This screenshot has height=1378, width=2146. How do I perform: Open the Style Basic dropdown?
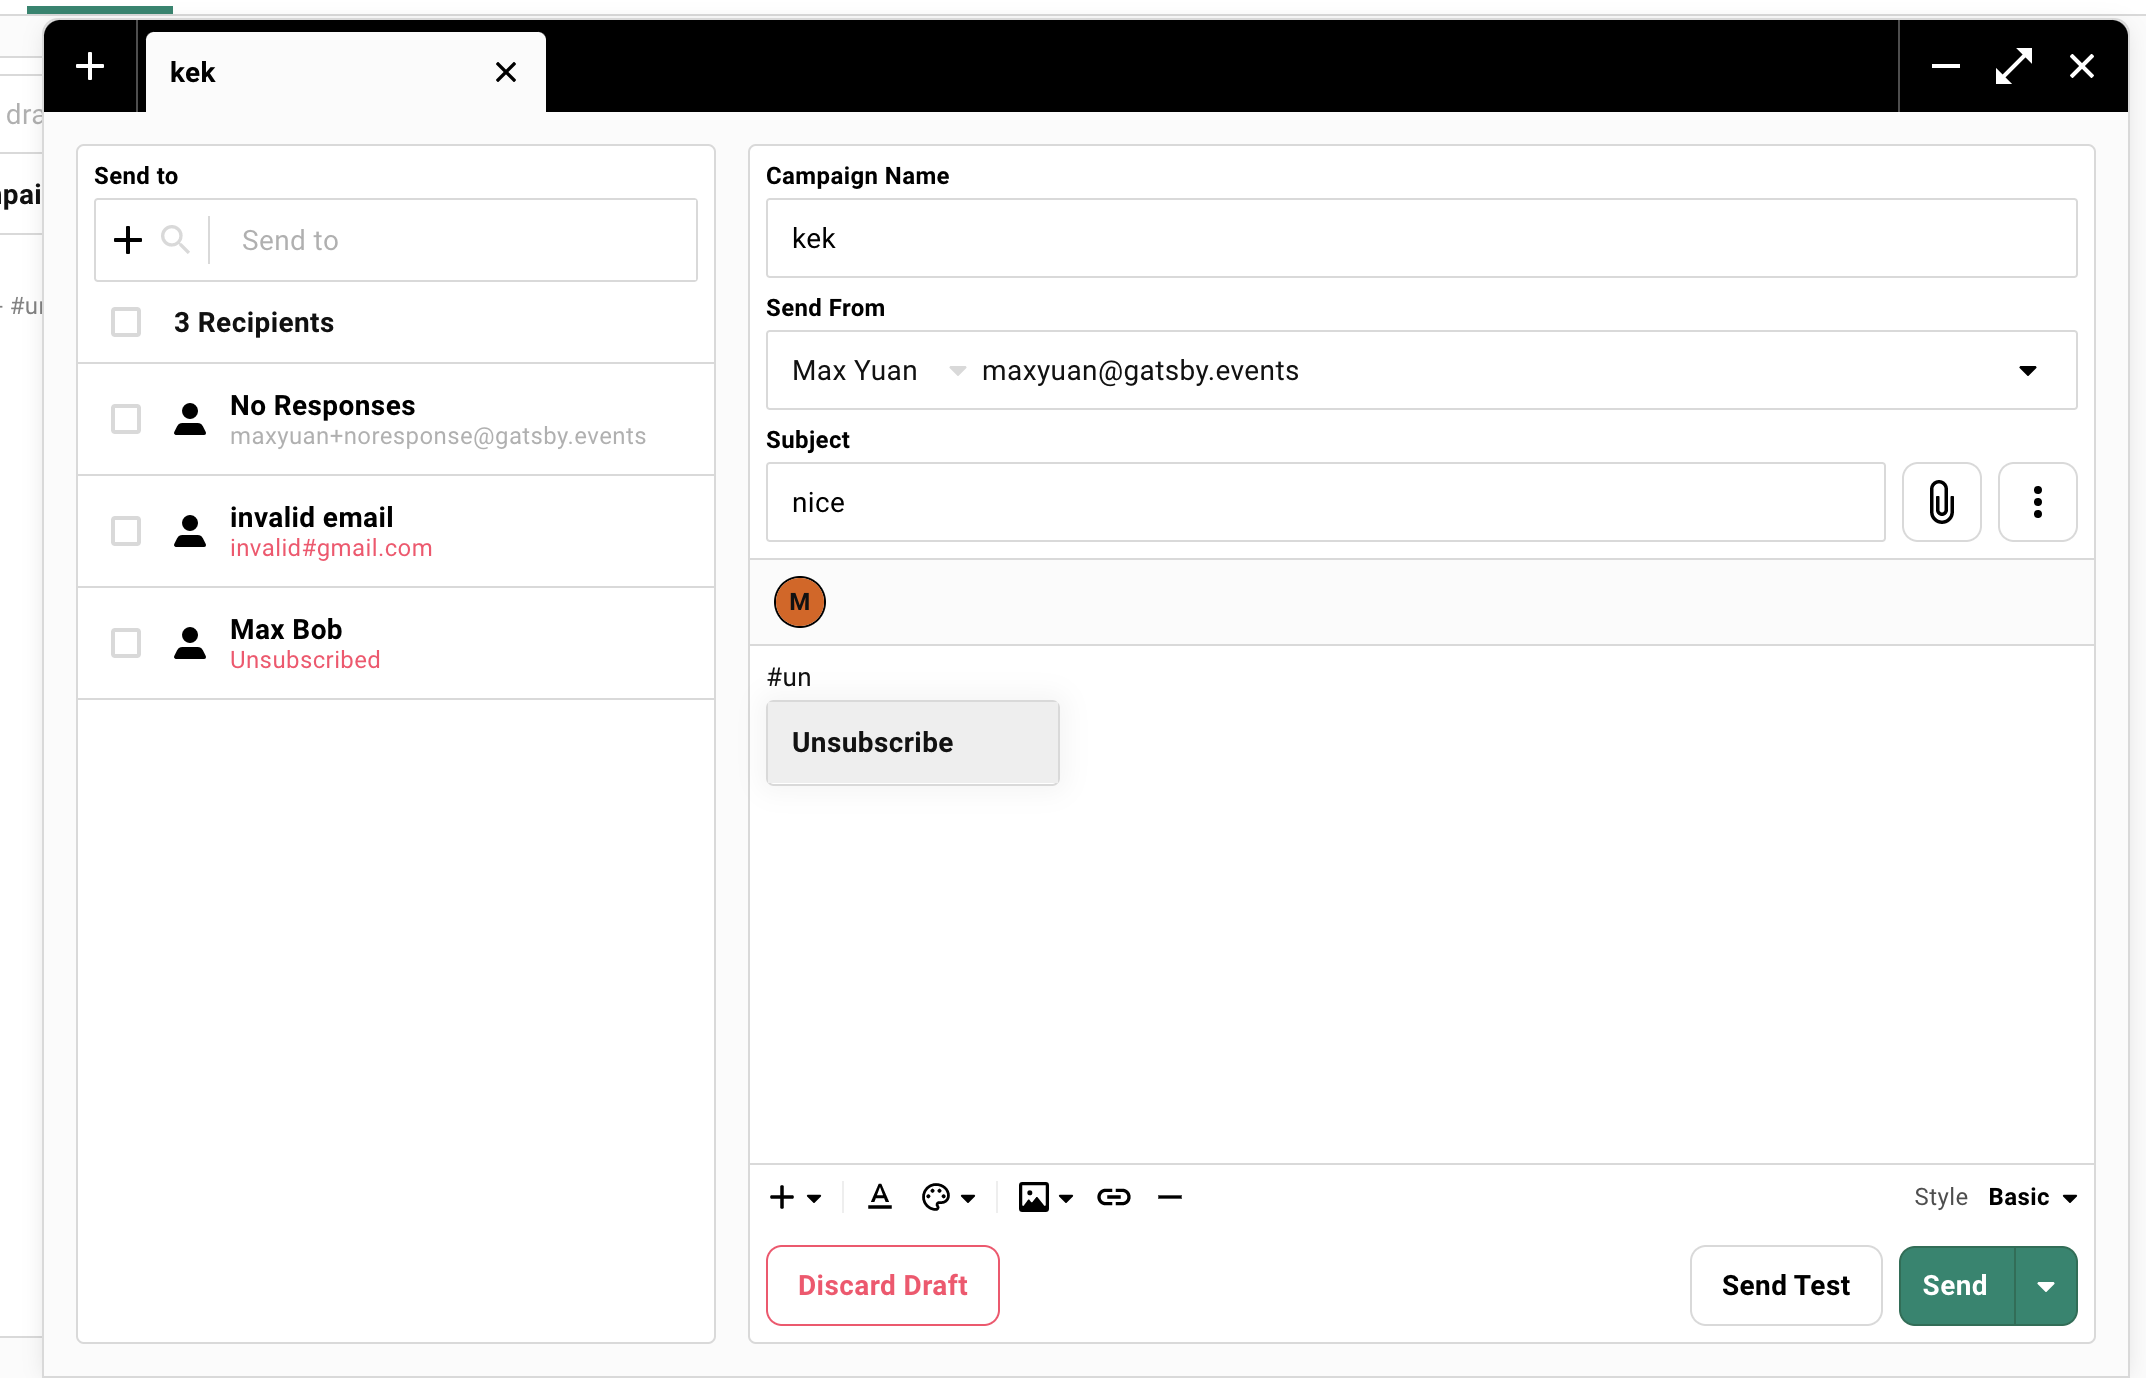click(2032, 1197)
